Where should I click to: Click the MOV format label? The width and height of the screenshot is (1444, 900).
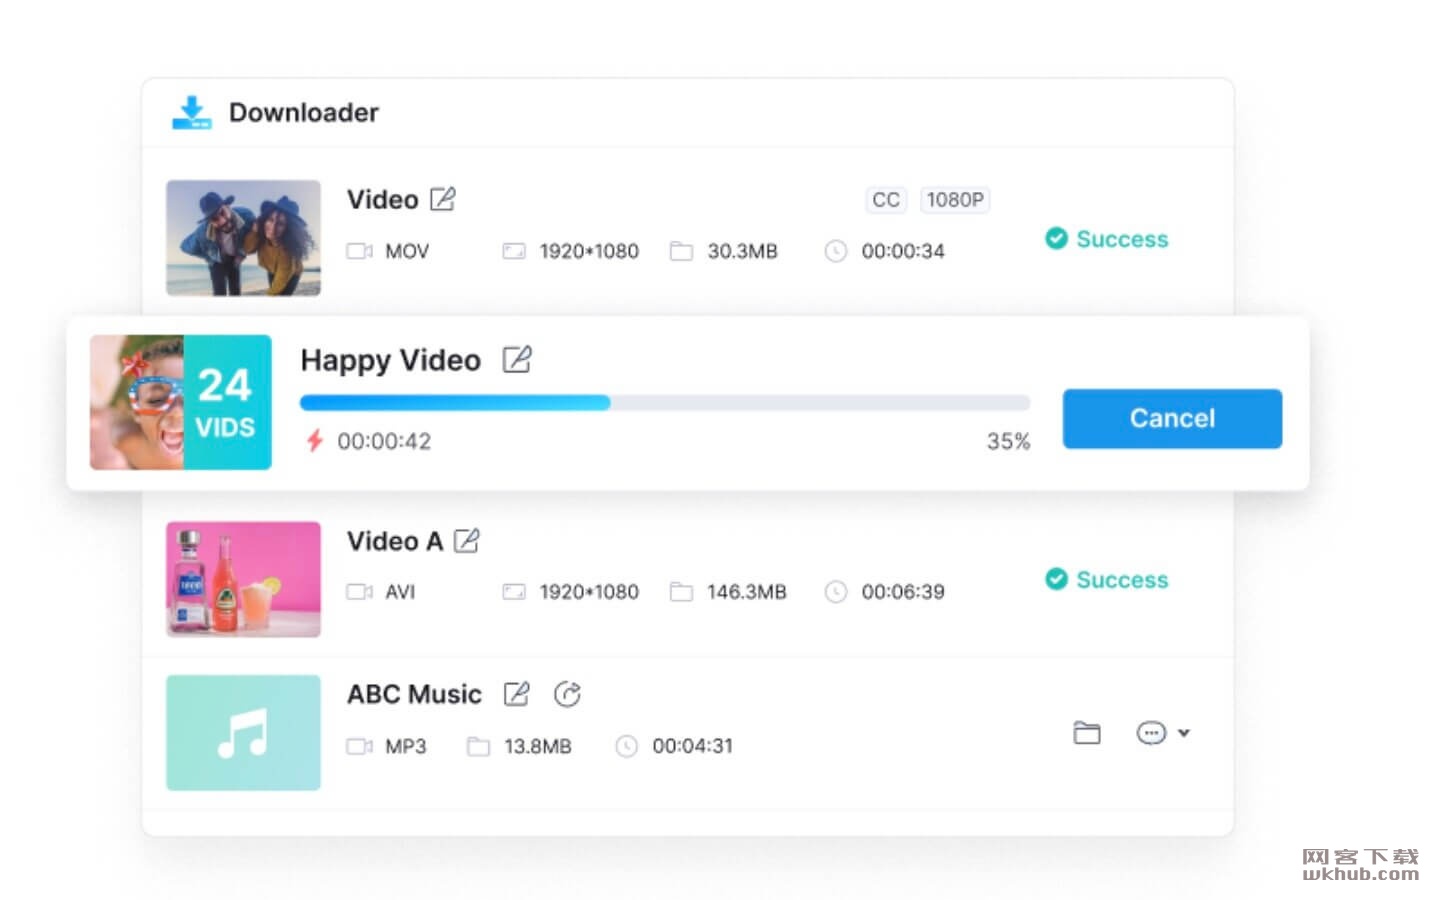coord(407,251)
